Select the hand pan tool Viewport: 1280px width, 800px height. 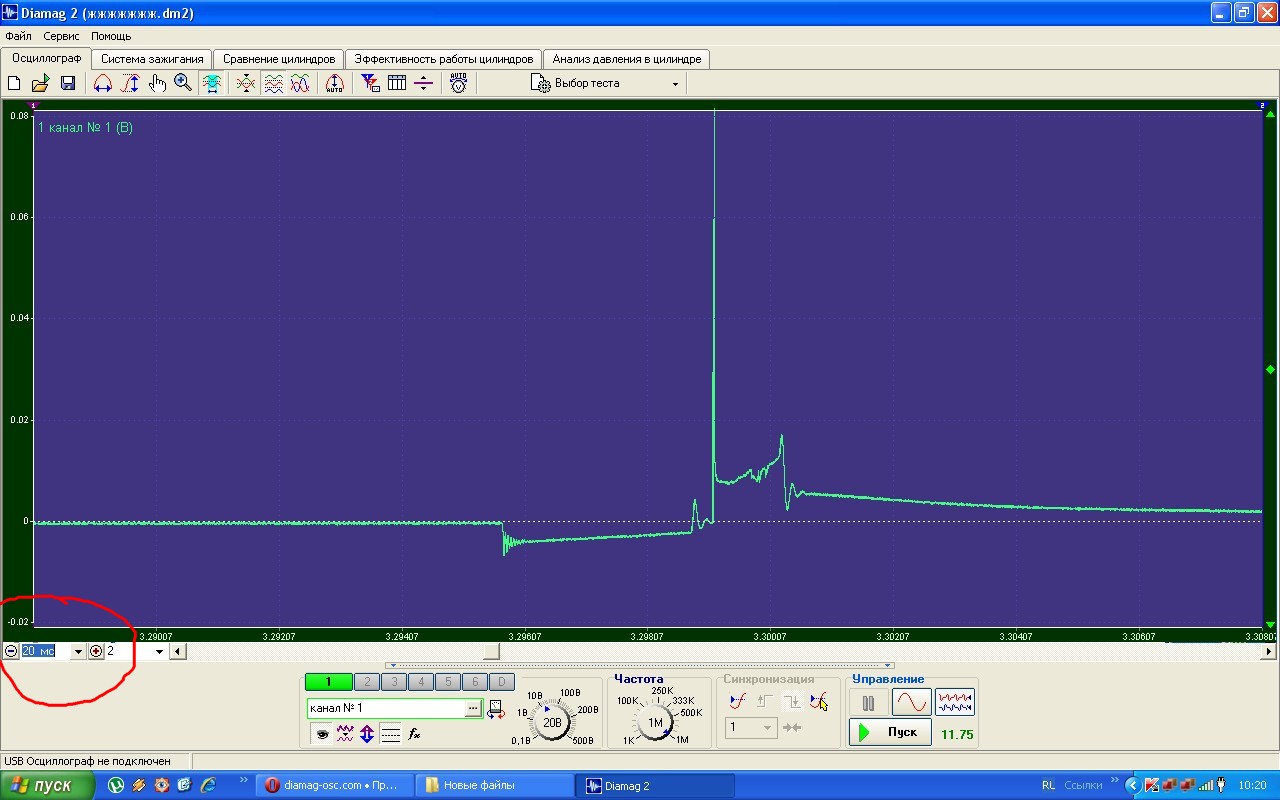click(x=157, y=84)
